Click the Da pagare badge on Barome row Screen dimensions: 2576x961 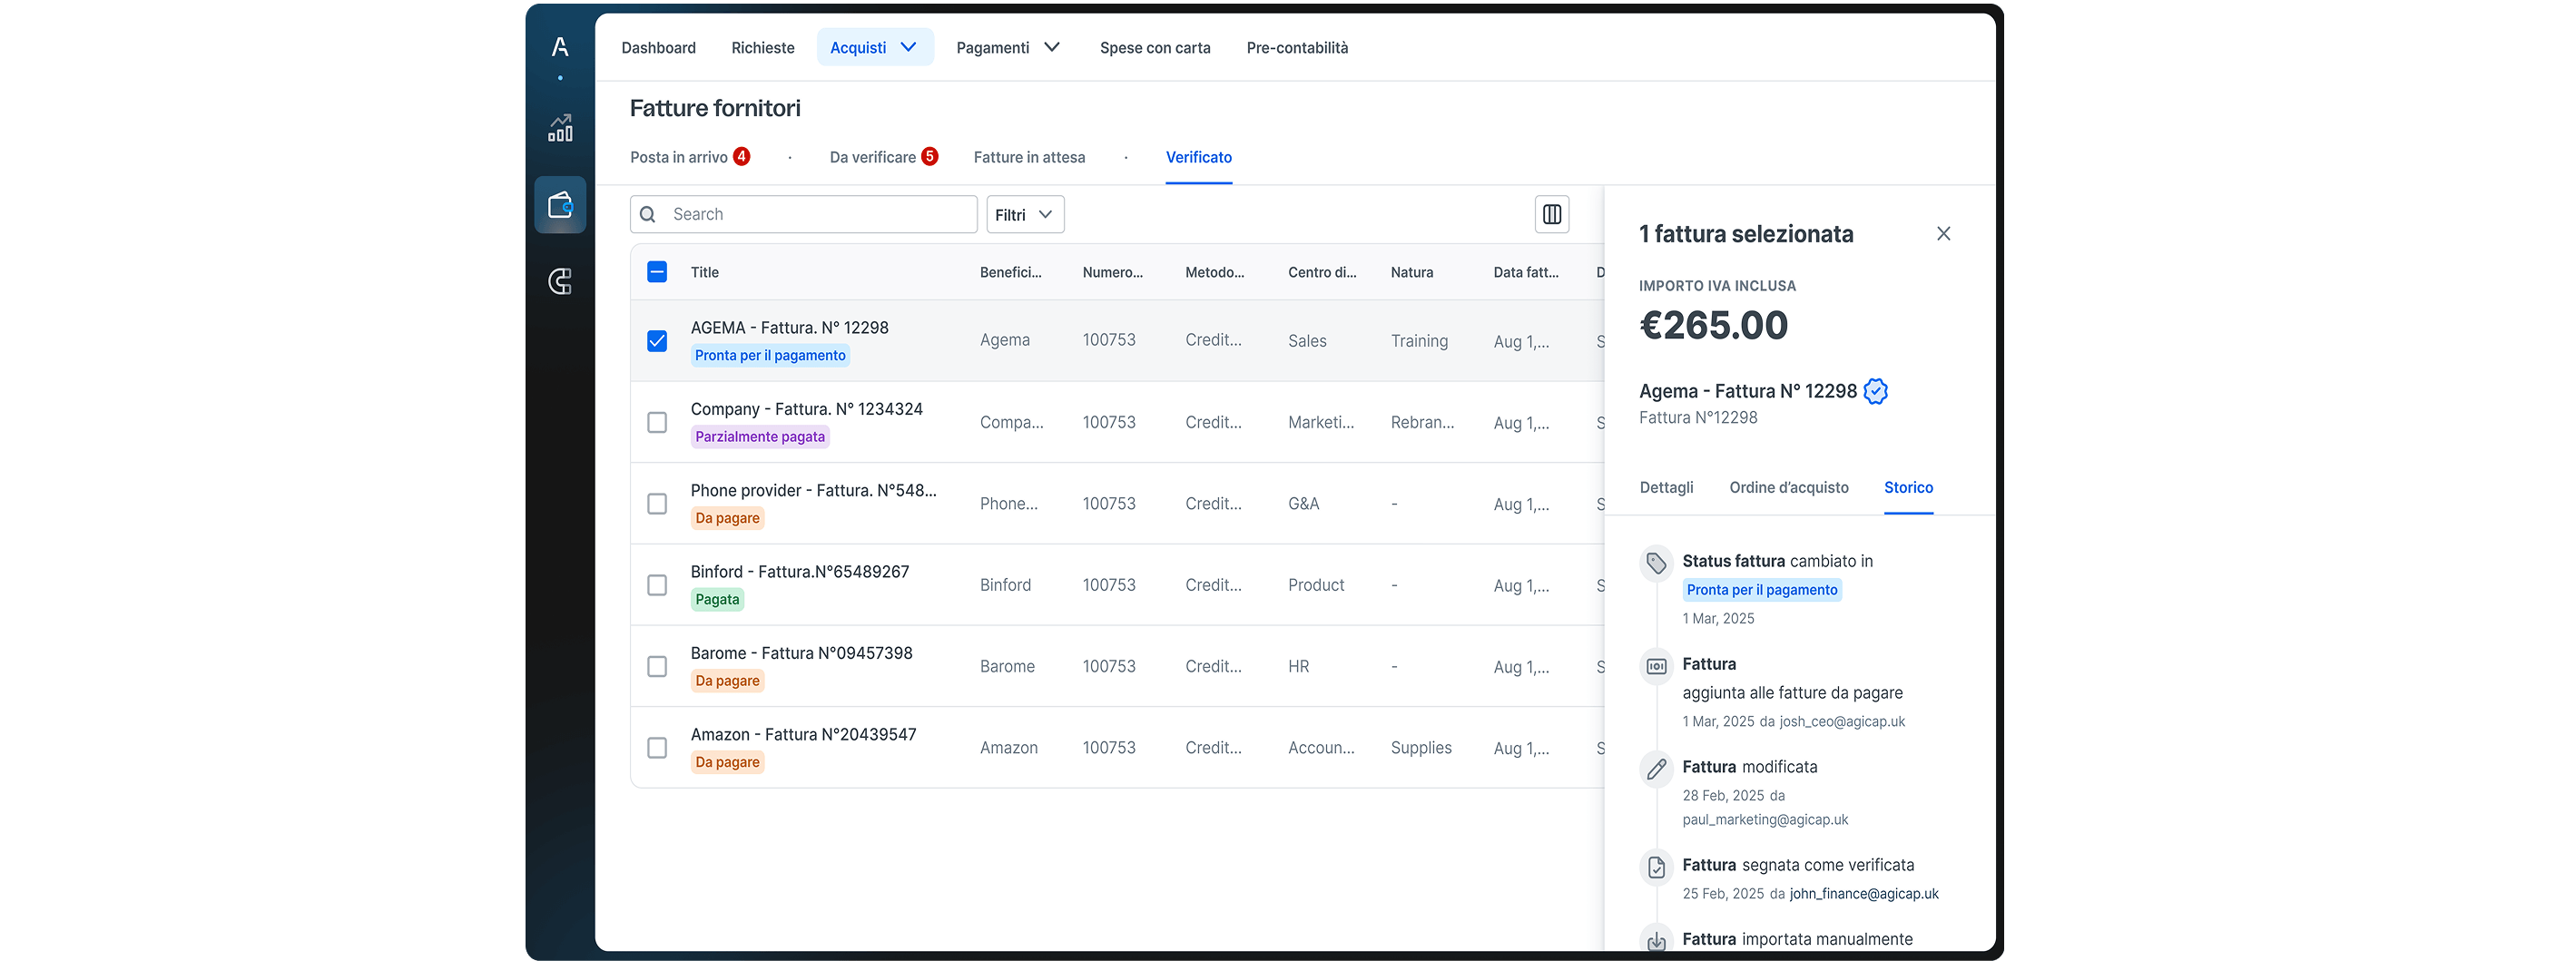728,681
